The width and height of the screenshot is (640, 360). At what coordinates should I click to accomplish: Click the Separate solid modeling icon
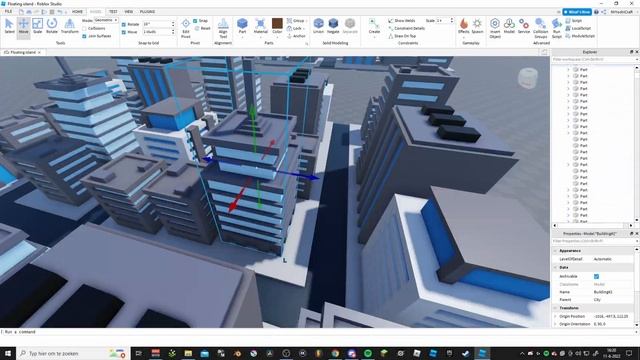click(350, 26)
